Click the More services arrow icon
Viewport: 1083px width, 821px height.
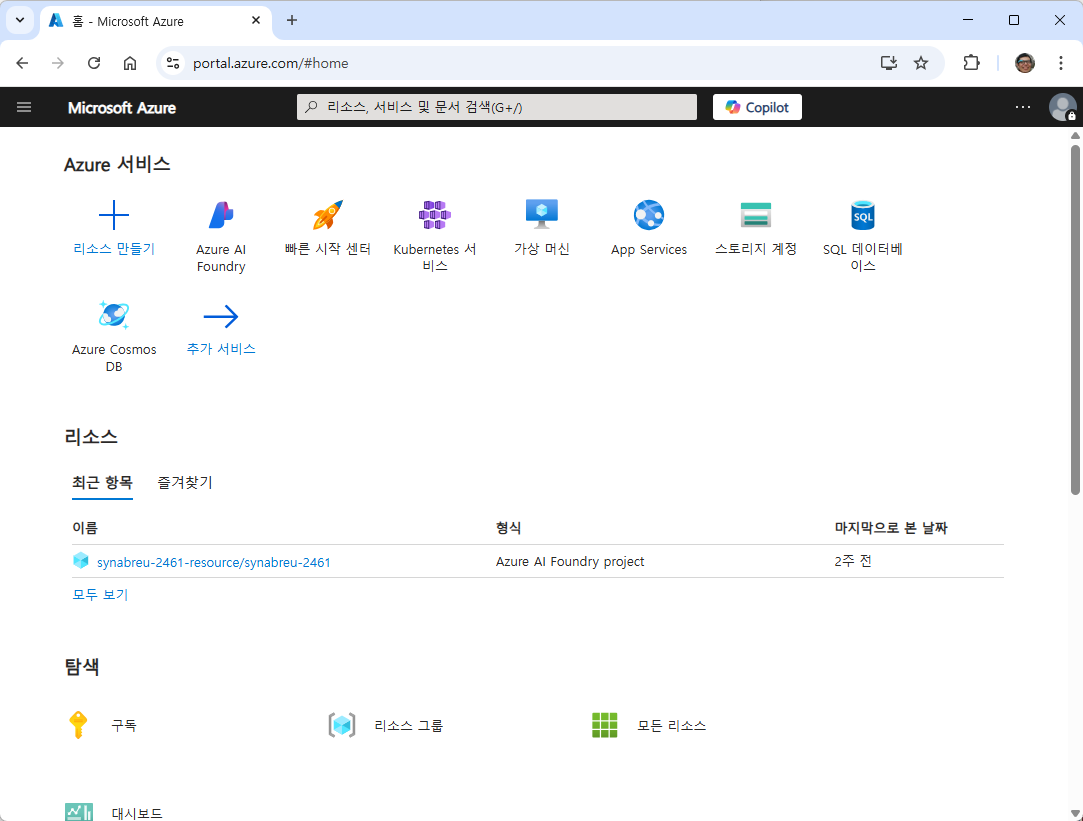click(221, 316)
